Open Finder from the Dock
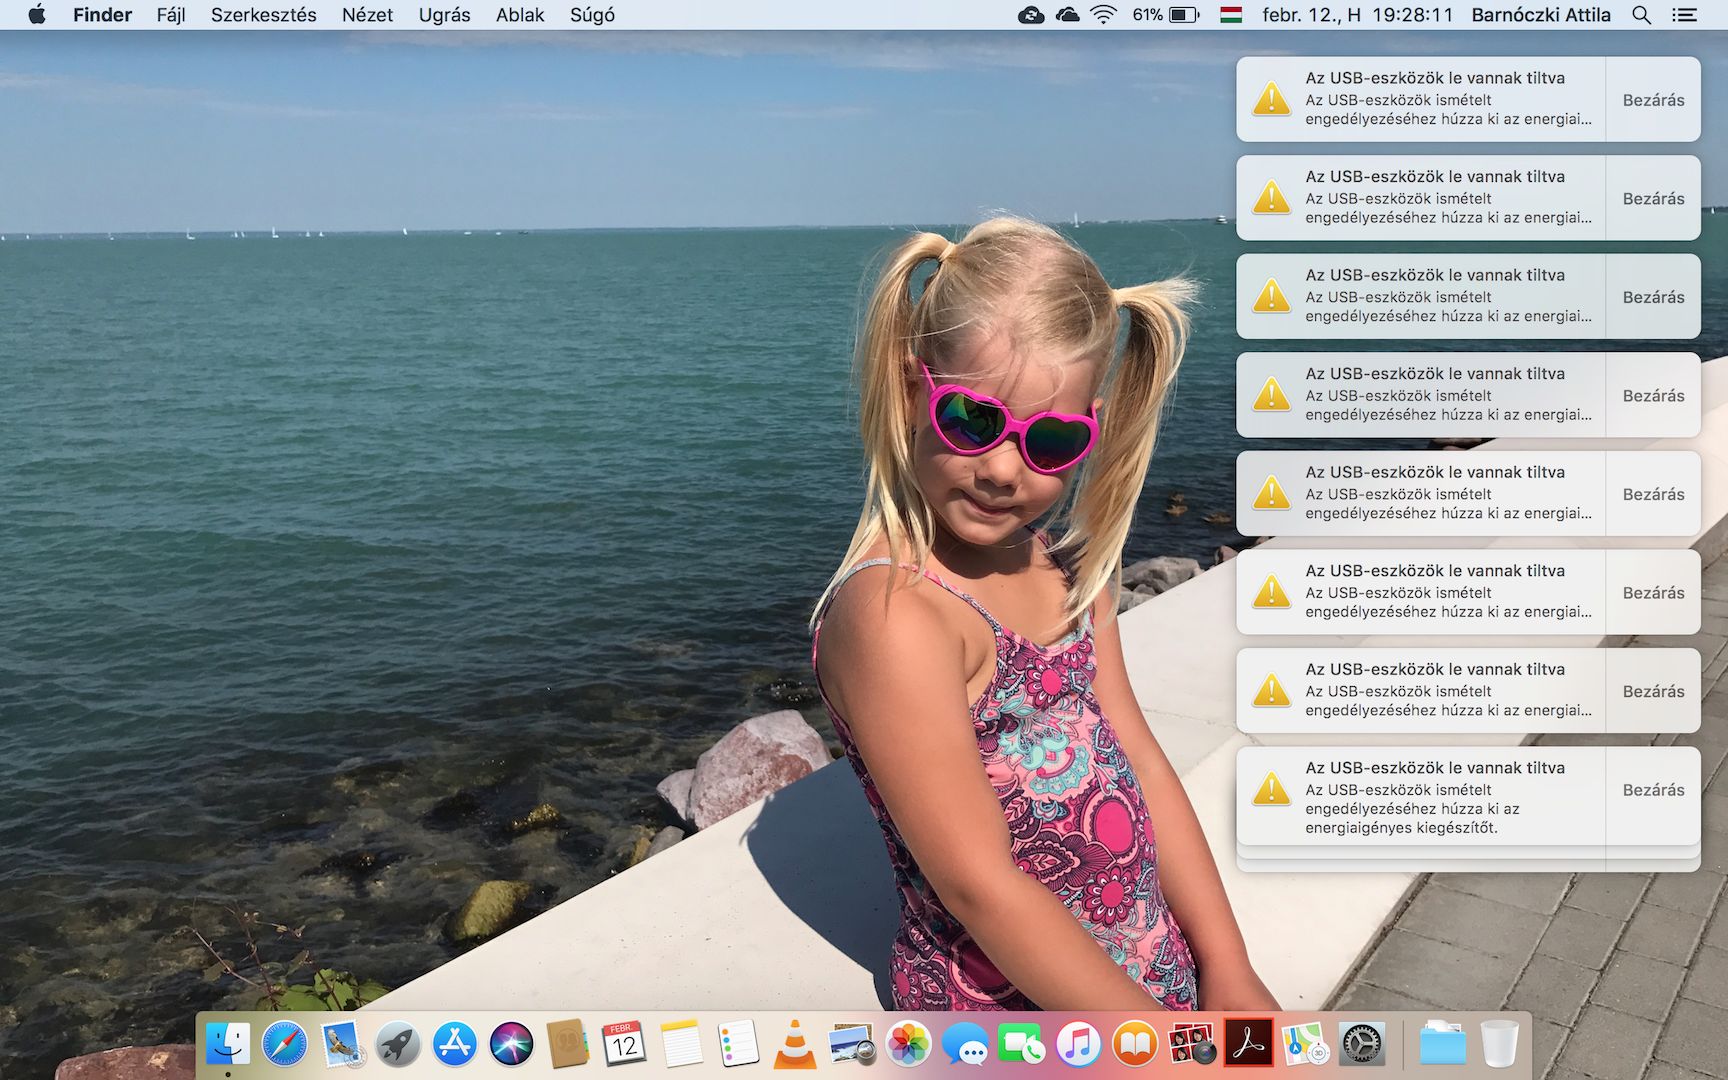Image resolution: width=1728 pixels, height=1080 pixels. [x=228, y=1044]
